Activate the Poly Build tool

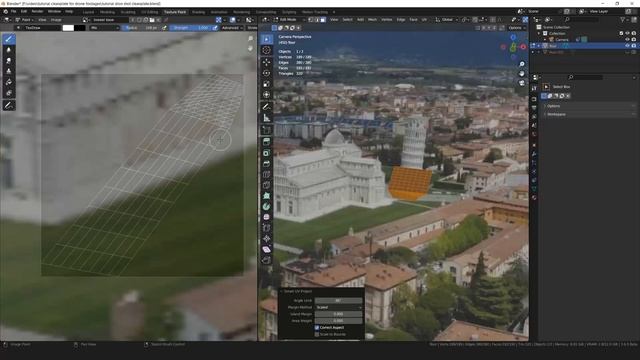(267, 196)
